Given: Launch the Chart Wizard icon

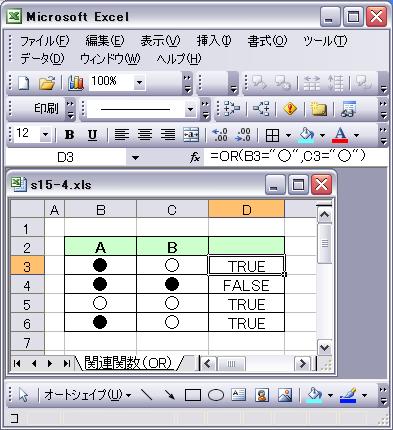Looking at the screenshot, I should point(76,83).
